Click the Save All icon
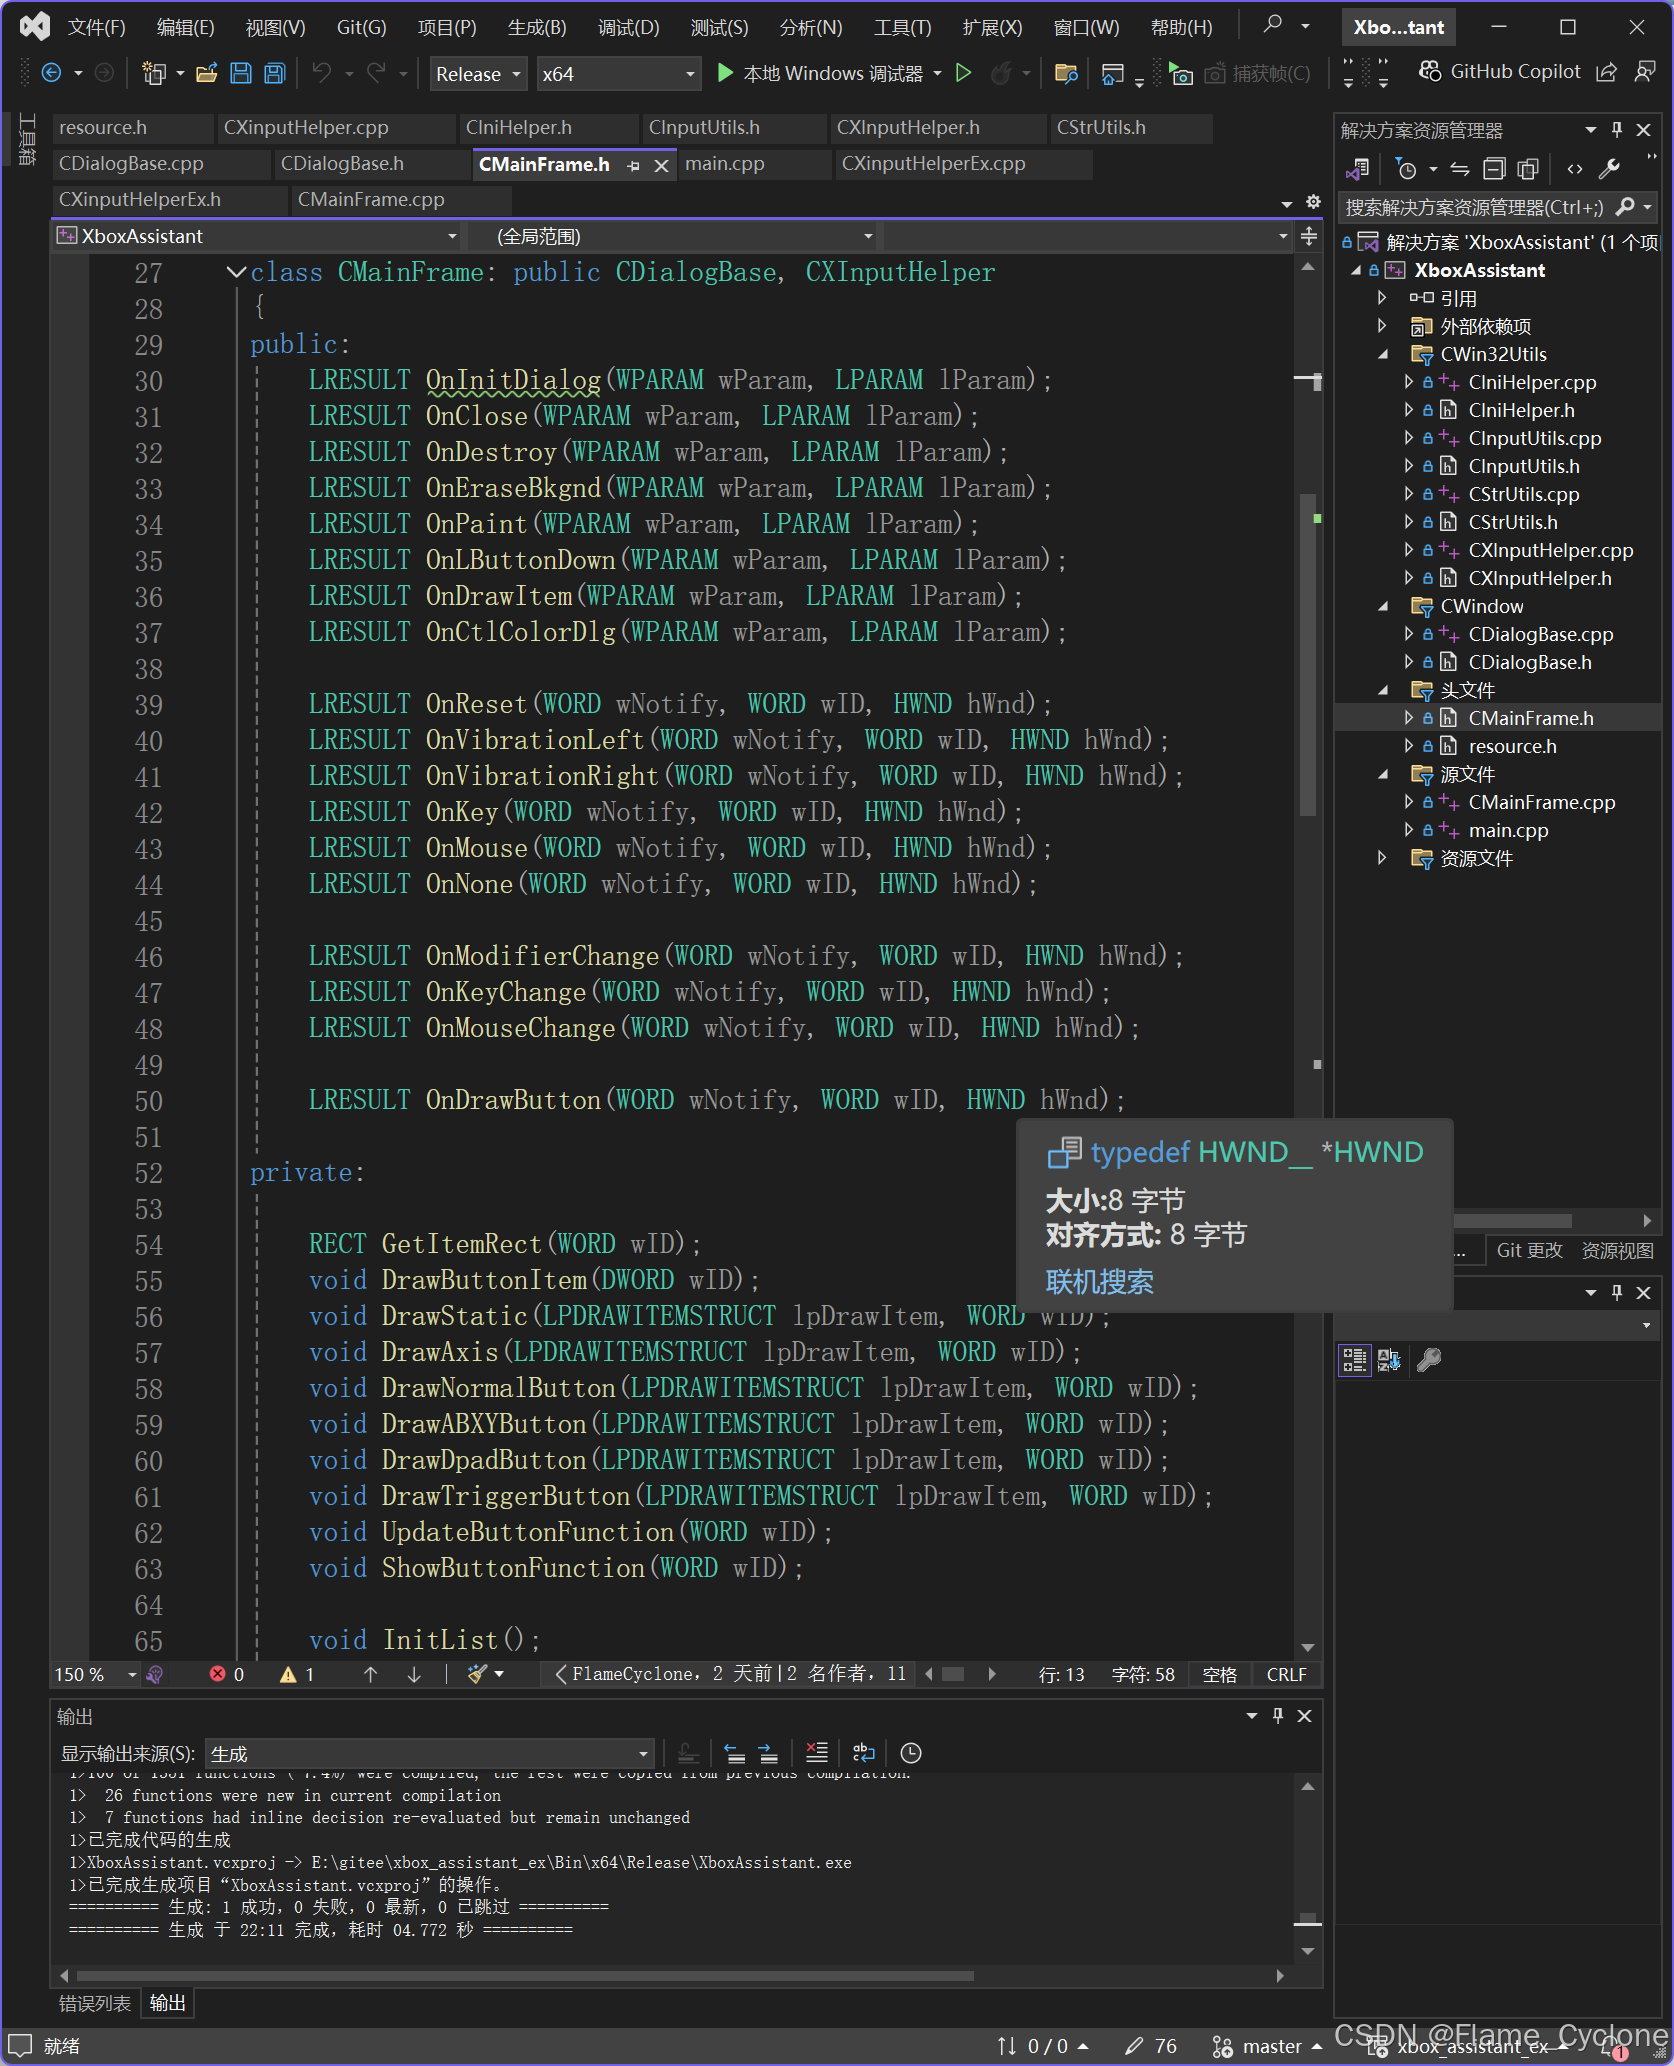The height and width of the screenshot is (2066, 1674). [275, 73]
